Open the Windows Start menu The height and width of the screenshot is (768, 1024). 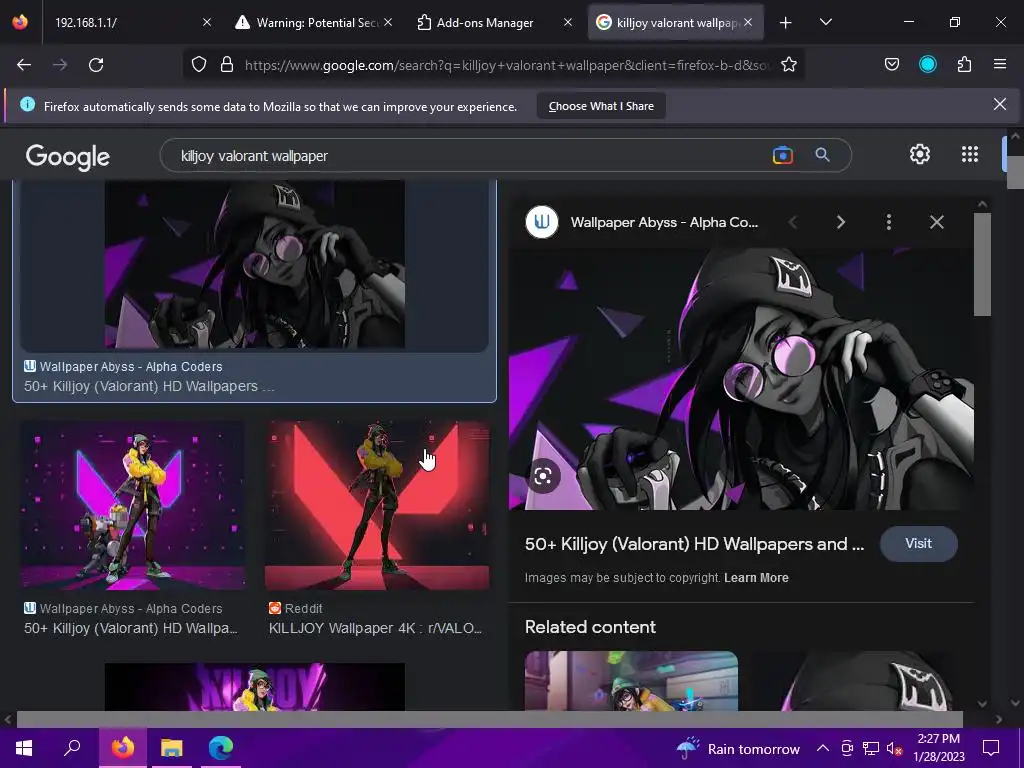(24, 748)
